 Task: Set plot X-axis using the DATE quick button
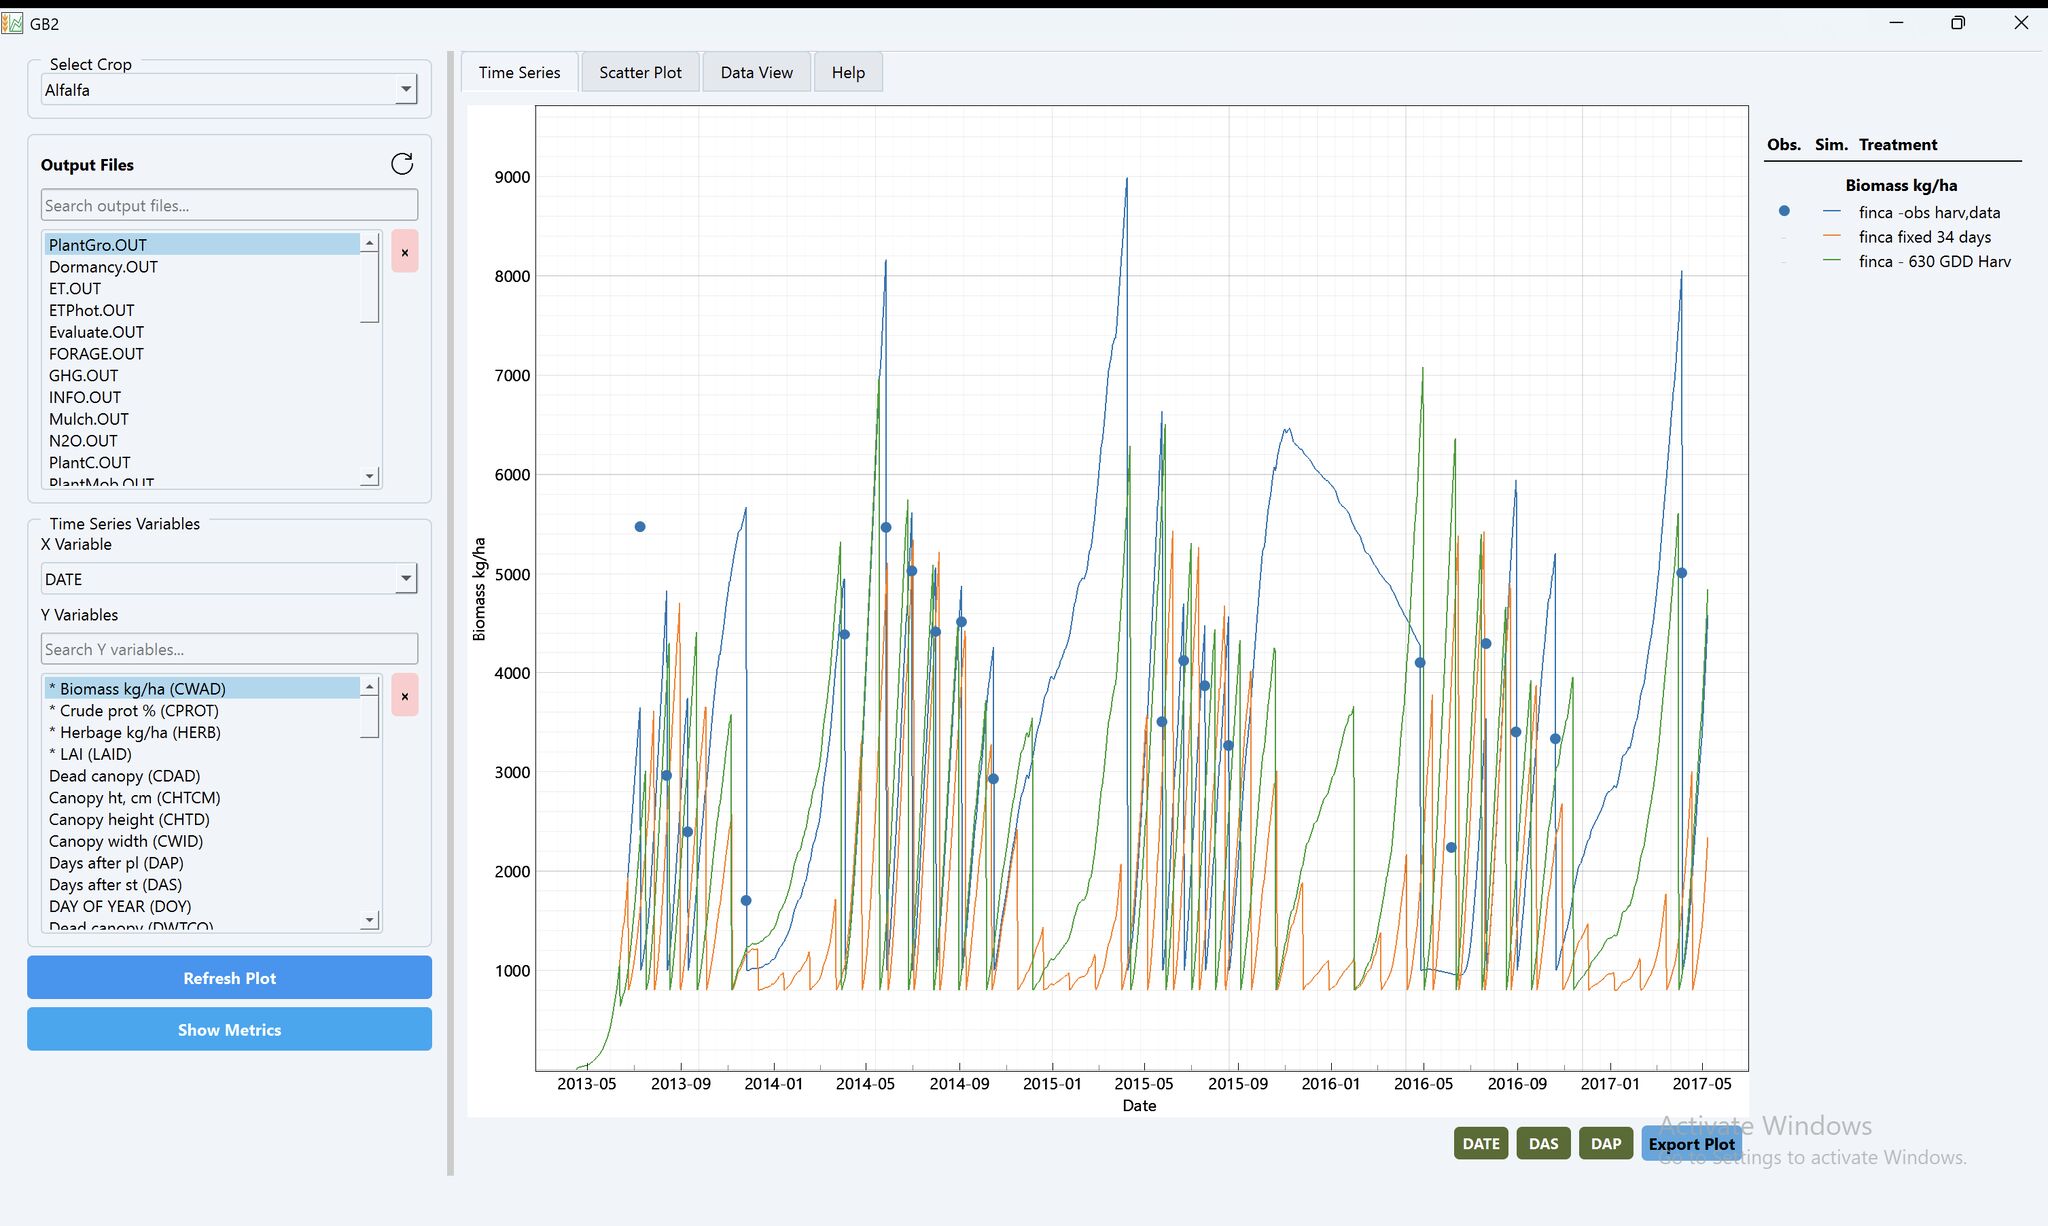click(x=1480, y=1143)
